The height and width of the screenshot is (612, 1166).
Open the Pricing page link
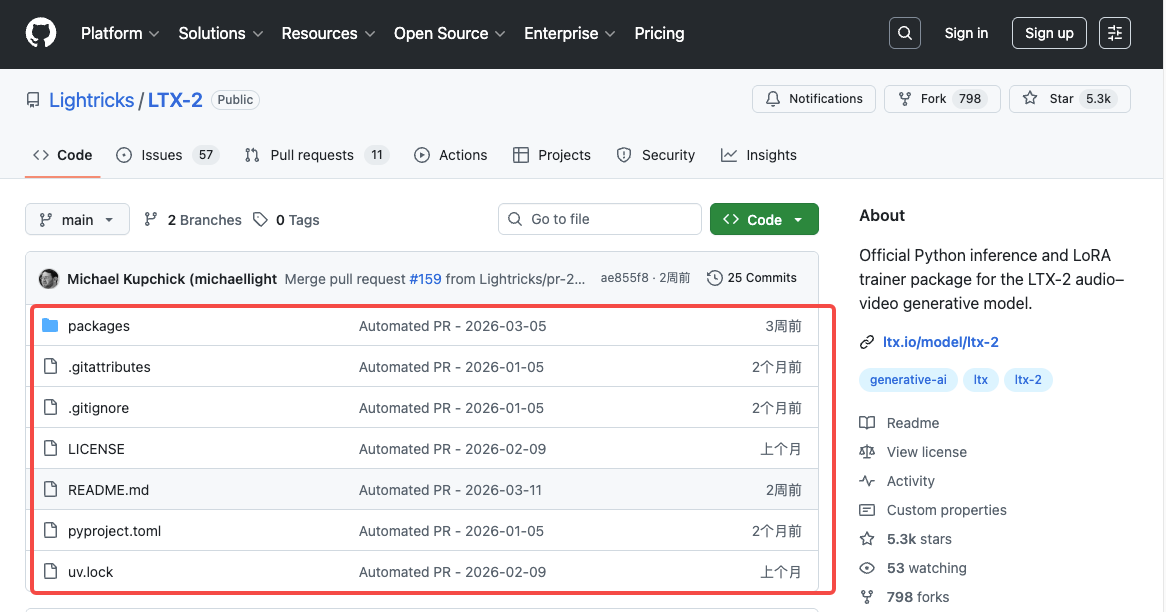[659, 33]
